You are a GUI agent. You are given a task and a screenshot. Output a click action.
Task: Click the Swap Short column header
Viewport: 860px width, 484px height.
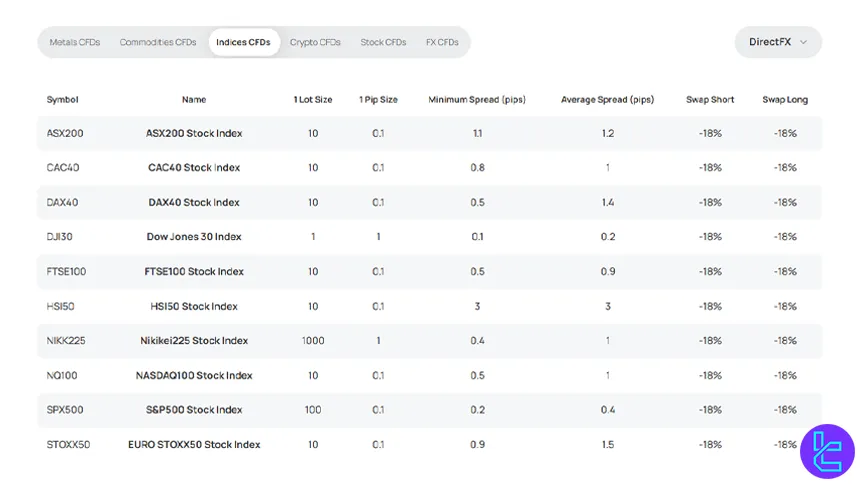tap(710, 99)
